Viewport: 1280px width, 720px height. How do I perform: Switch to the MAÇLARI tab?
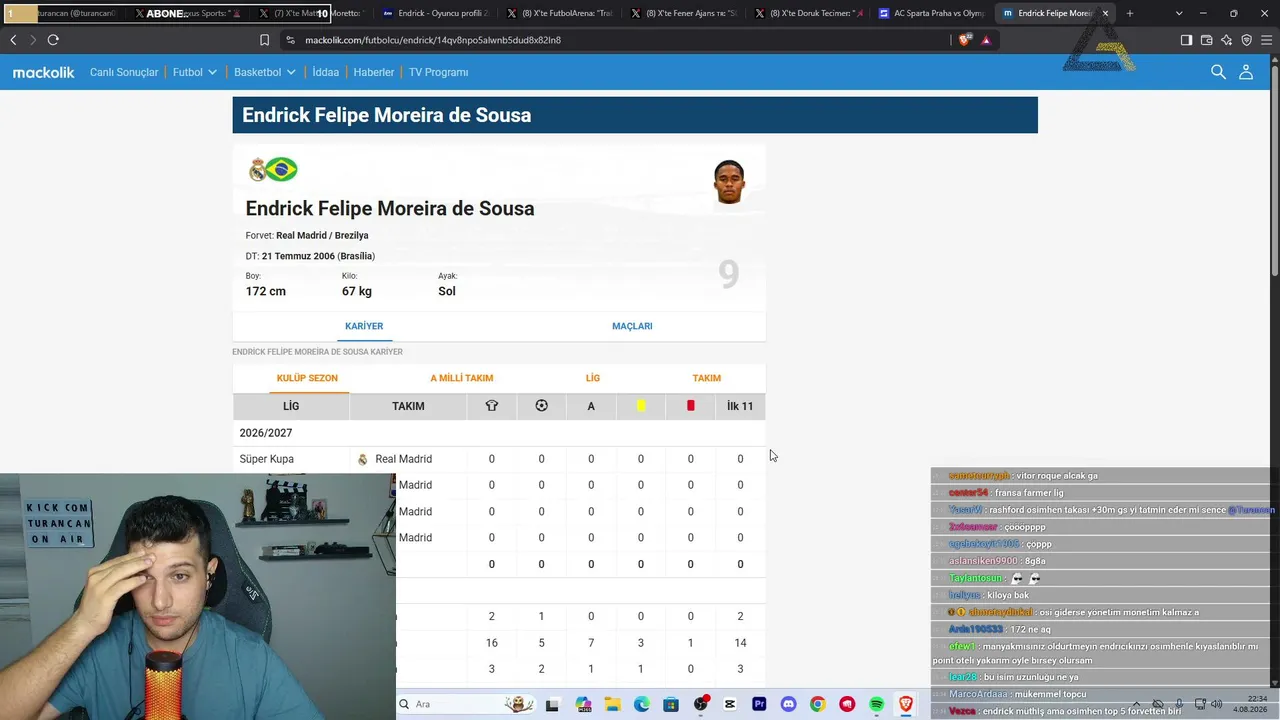(632, 326)
